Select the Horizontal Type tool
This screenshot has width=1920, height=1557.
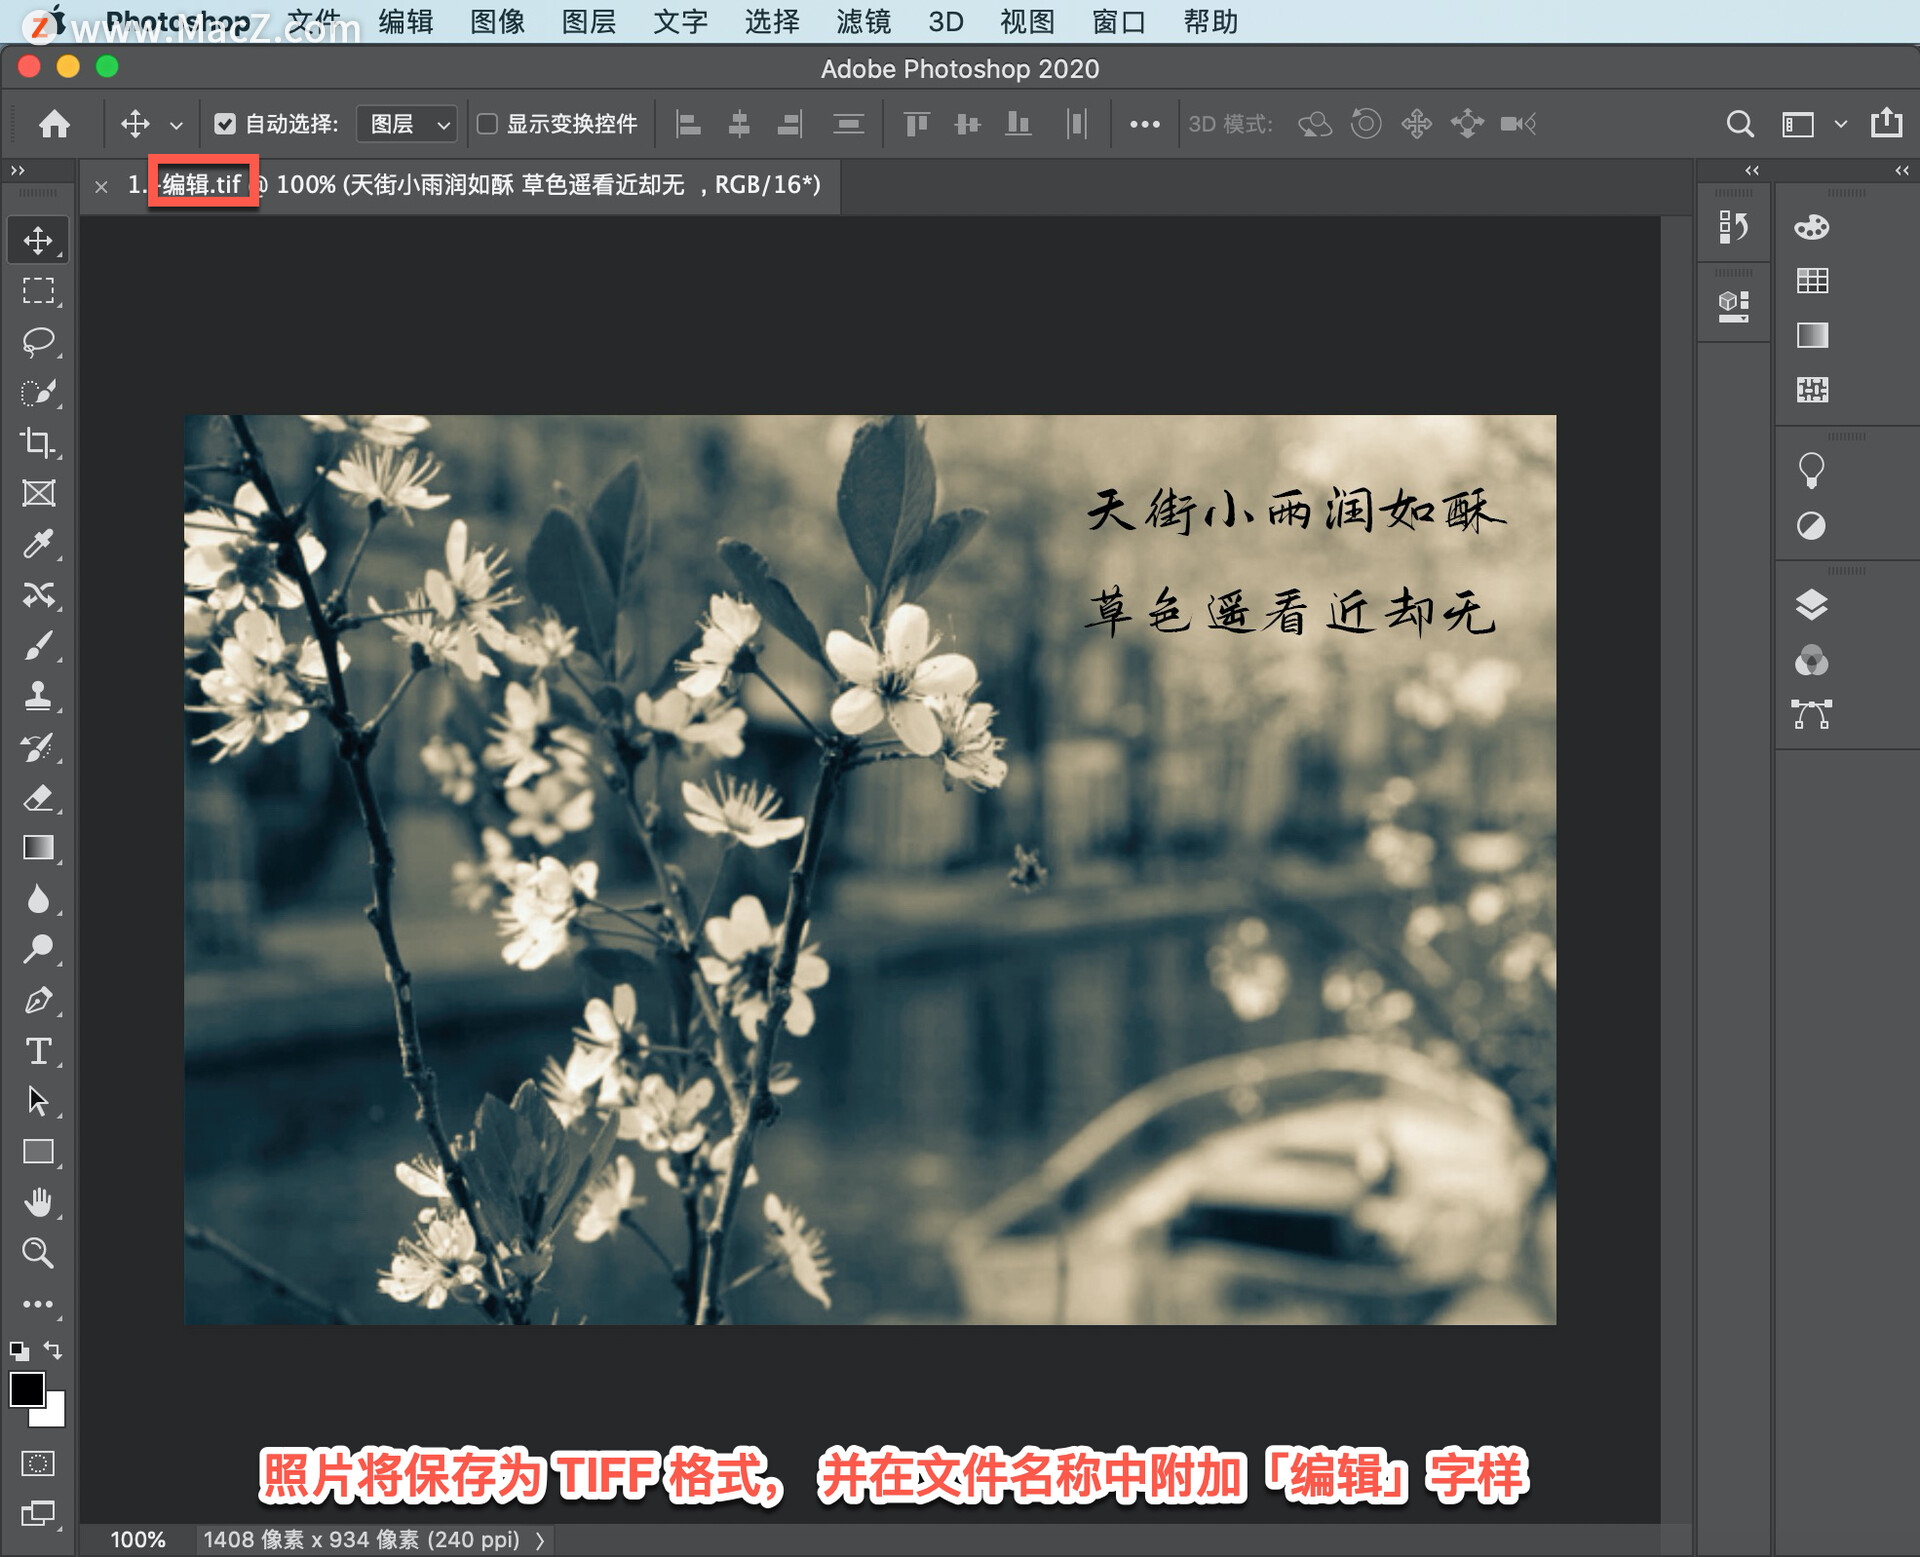pyautogui.click(x=38, y=1051)
